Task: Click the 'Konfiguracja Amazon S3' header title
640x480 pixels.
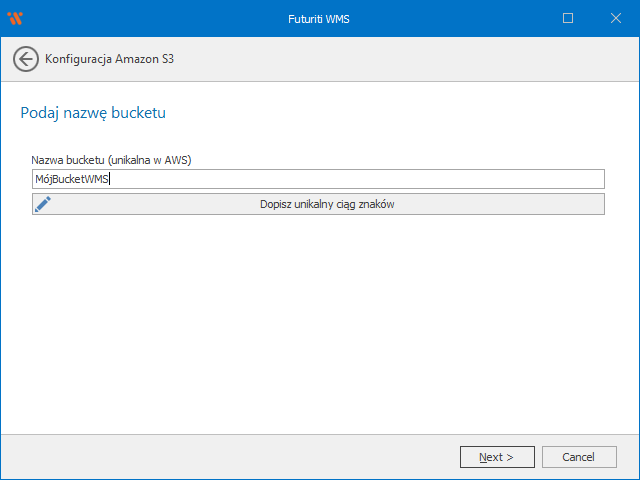Action: click(110, 59)
